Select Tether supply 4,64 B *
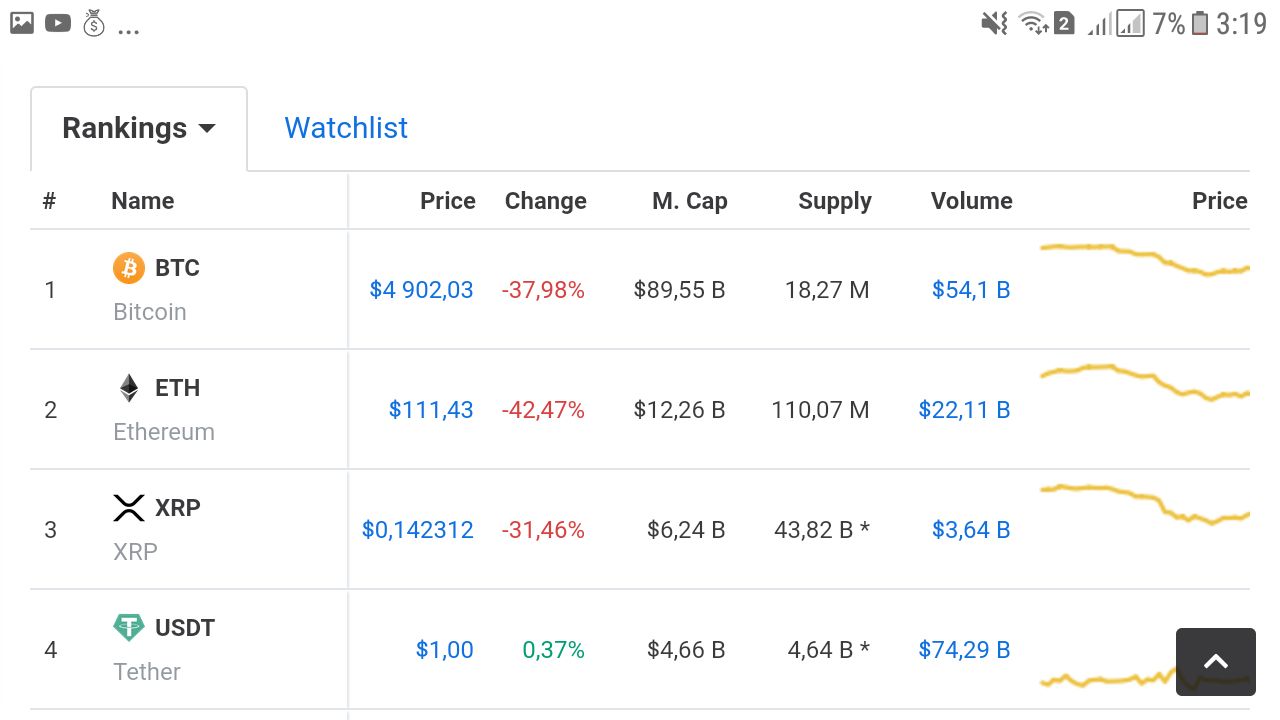The width and height of the screenshot is (1280, 720). point(829,650)
